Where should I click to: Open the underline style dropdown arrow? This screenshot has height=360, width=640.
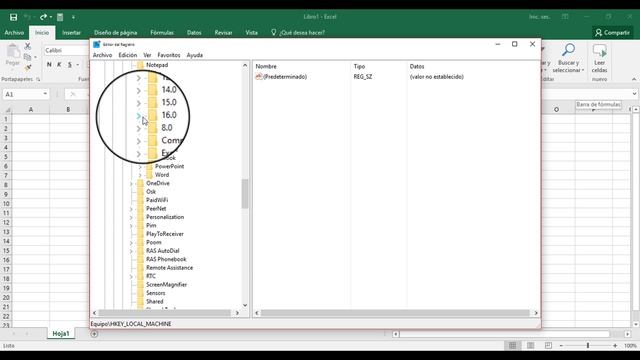pos(78,64)
